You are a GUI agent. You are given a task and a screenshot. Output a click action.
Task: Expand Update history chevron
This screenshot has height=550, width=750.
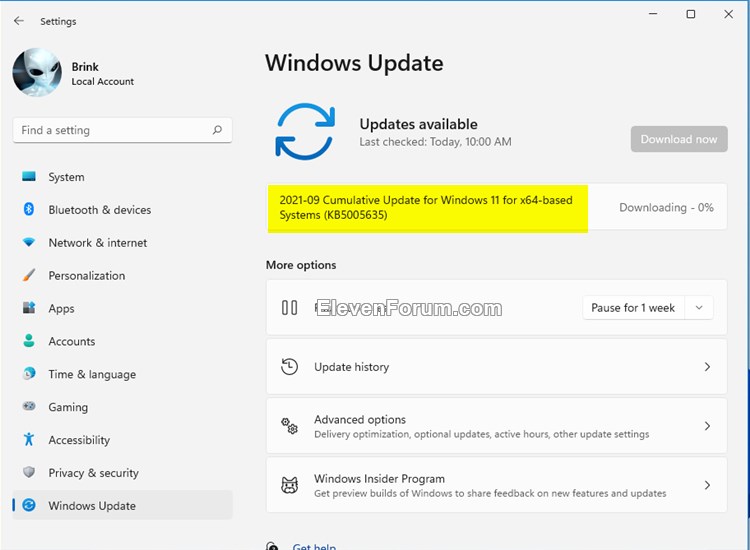point(707,367)
